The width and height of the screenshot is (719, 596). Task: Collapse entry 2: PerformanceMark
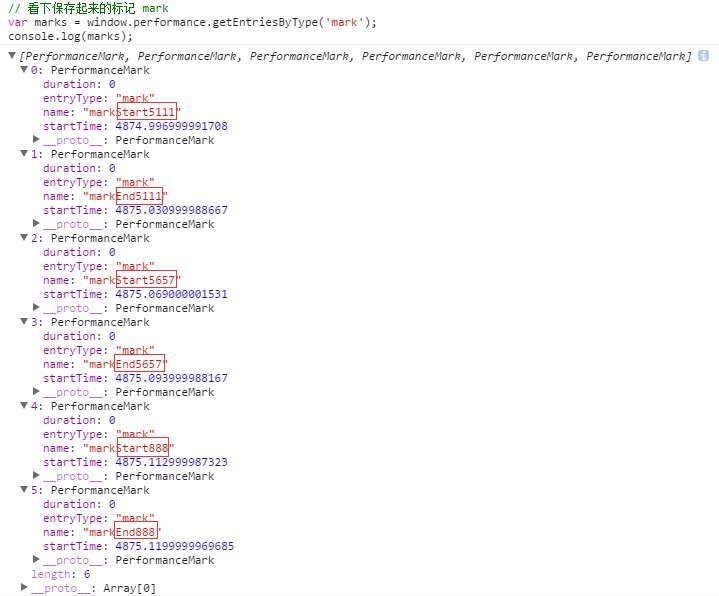click(24, 238)
